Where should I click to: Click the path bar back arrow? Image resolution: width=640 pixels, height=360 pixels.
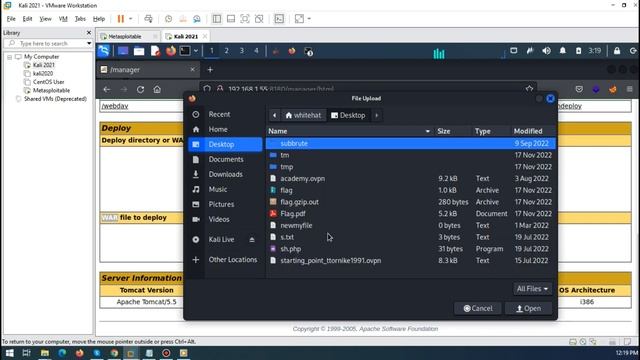coord(274,116)
